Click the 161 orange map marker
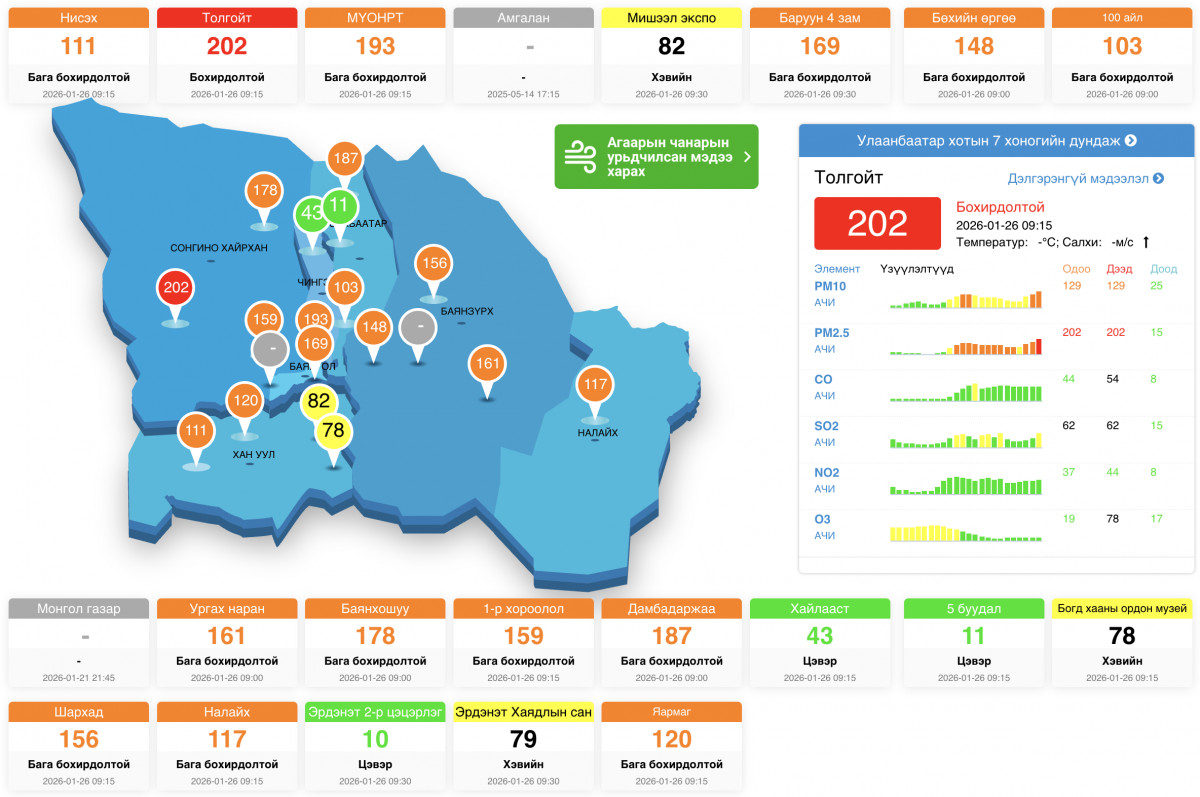Screen dimensions: 1200x797 pos(487,364)
